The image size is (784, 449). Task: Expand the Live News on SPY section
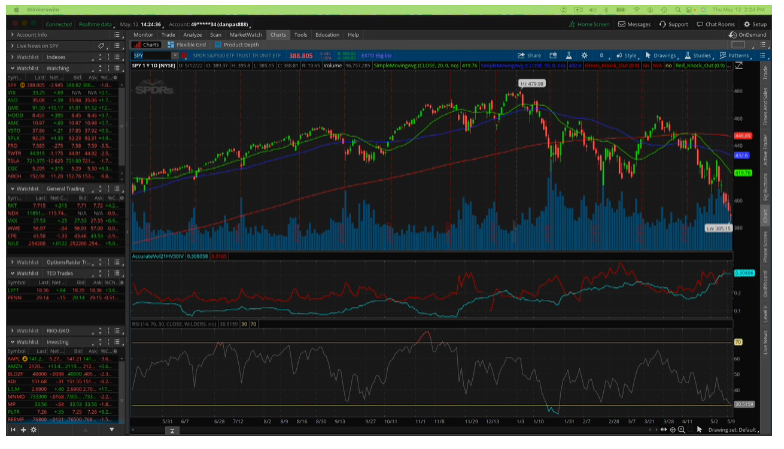12,46
